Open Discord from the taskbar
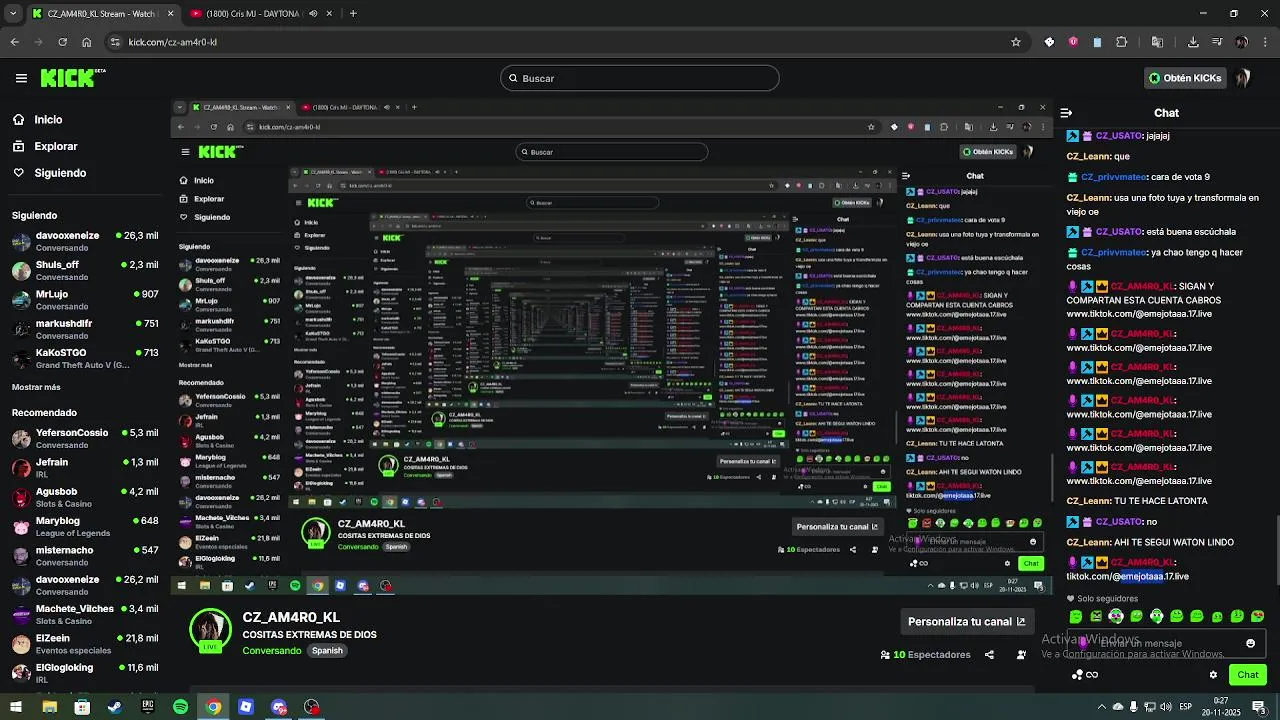1280x720 pixels. (x=279, y=707)
